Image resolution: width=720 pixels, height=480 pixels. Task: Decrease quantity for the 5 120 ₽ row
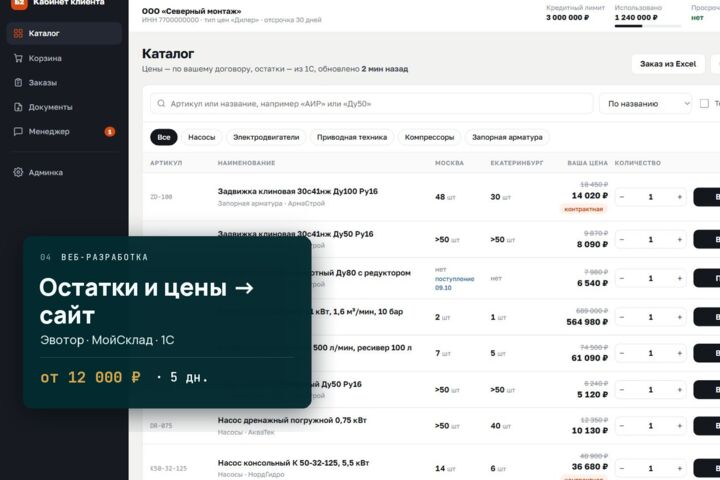click(x=622, y=390)
